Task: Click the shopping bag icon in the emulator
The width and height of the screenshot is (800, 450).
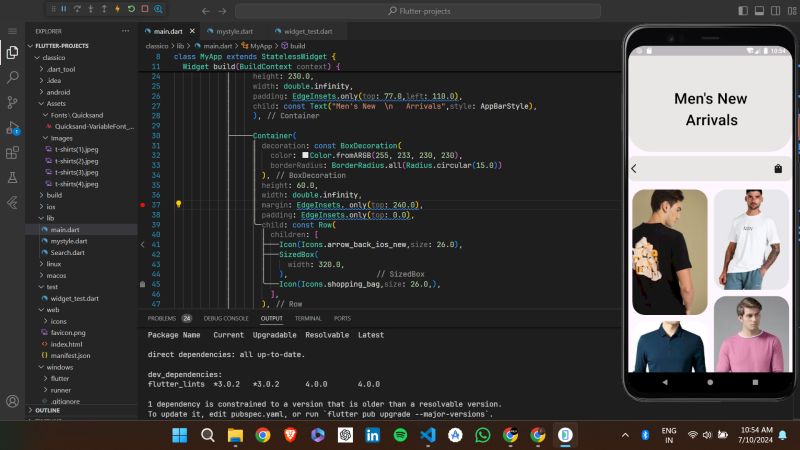Action: click(x=778, y=168)
